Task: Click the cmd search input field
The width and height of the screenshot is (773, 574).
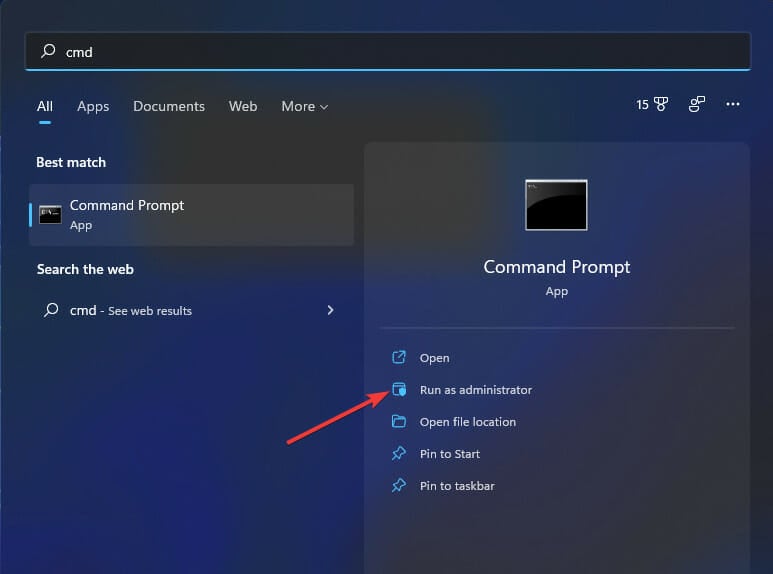Action: coord(388,51)
